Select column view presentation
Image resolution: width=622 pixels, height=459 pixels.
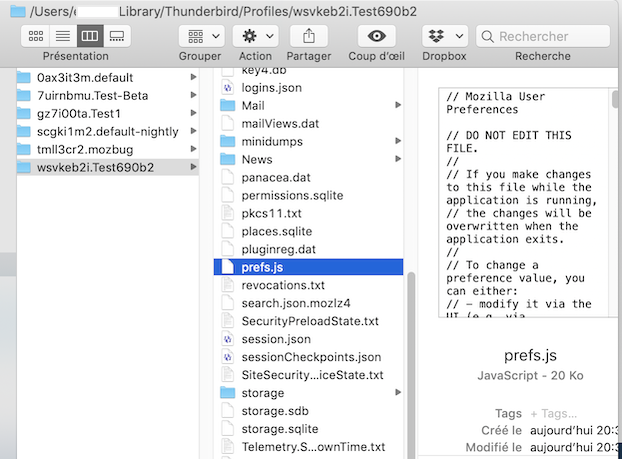(x=90, y=36)
